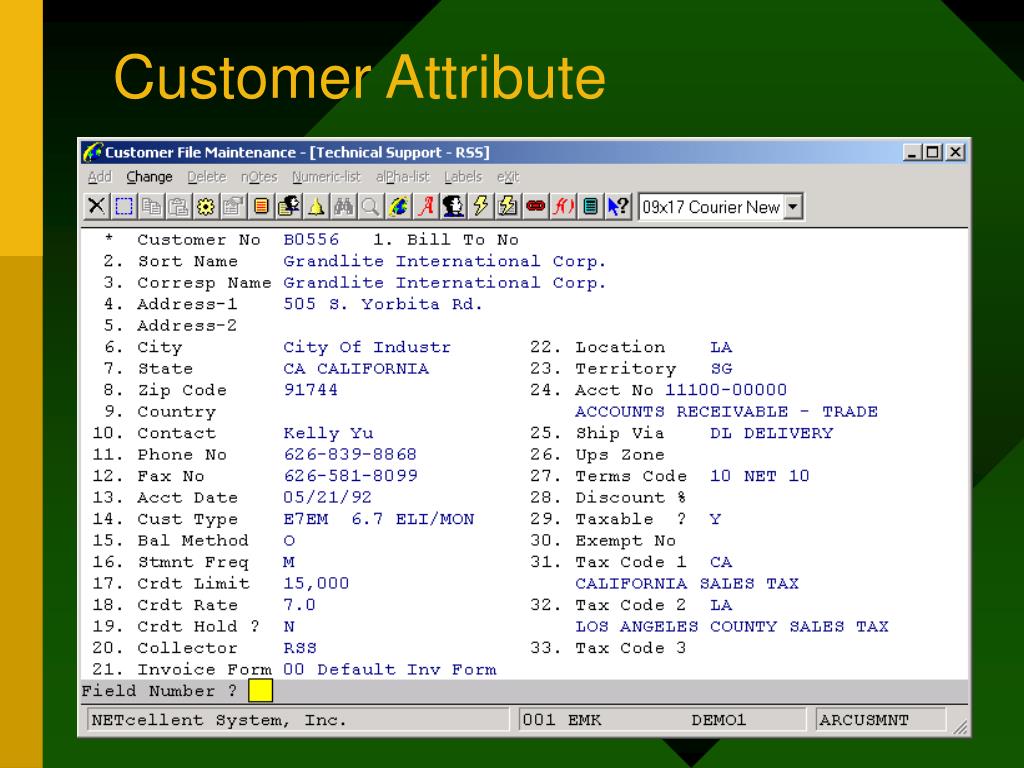The image size is (1024, 768).
Task: Click the Territory value SG
Action: (721, 369)
